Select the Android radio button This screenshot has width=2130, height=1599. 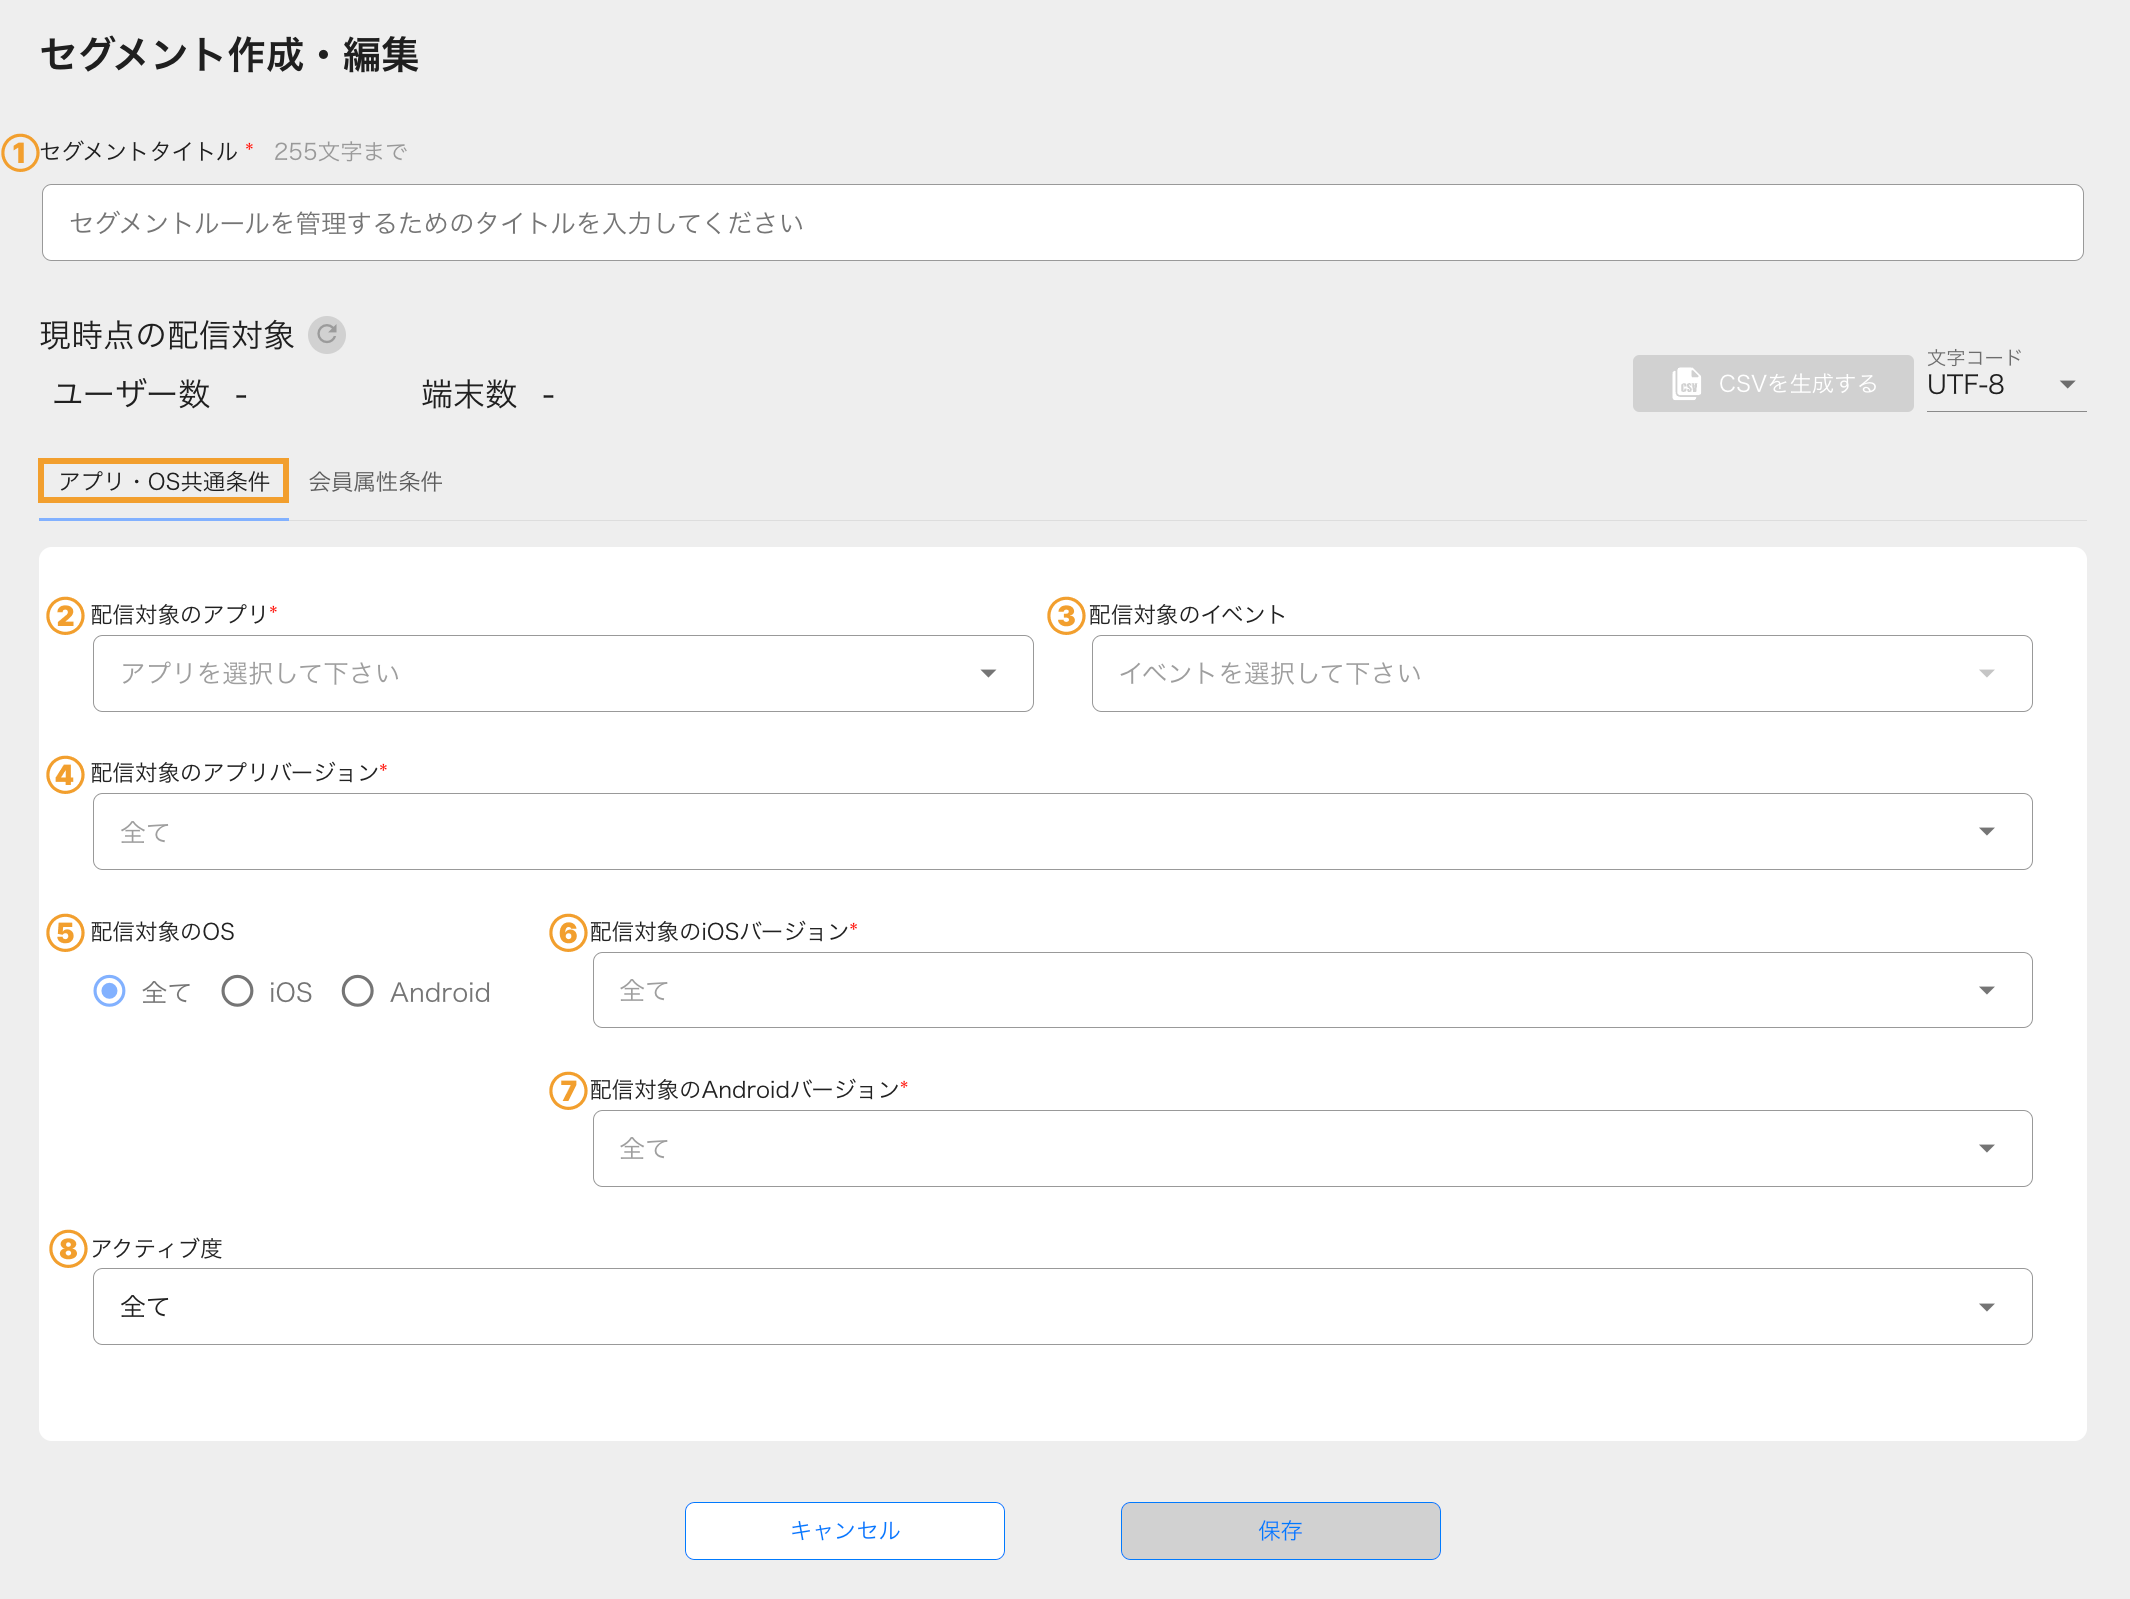pos(357,991)
